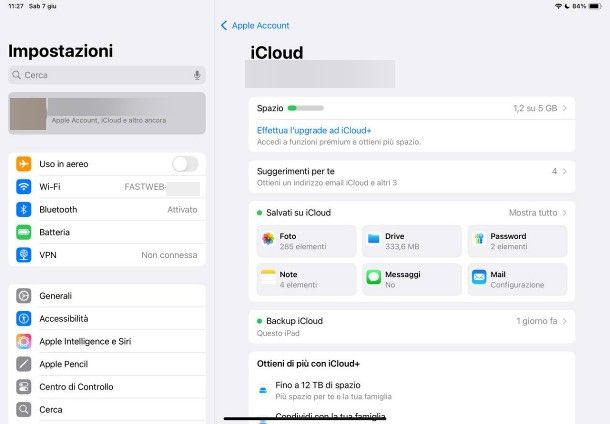The height and width of the screenshot is (424, 610).
Task: Tap the Apple Pencil icon
Action: coord(24,364)
